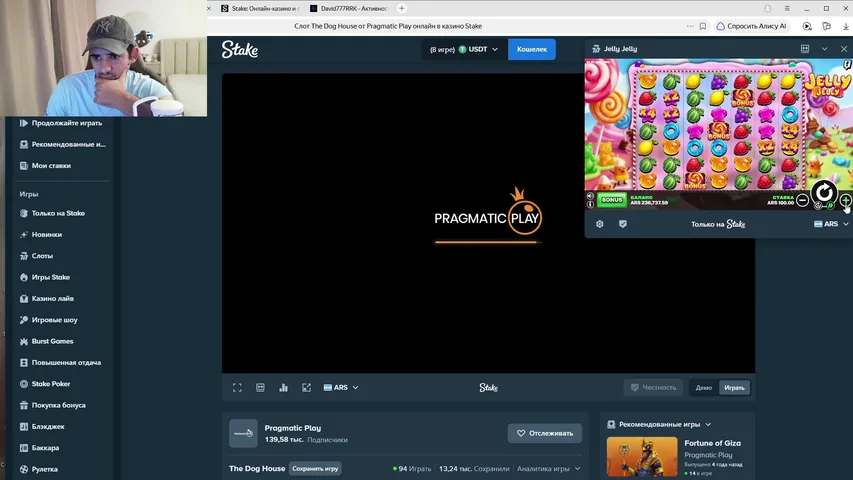This screenshot has width=853, height=480.
Task: Open a new browser tab
Action: 401,8
